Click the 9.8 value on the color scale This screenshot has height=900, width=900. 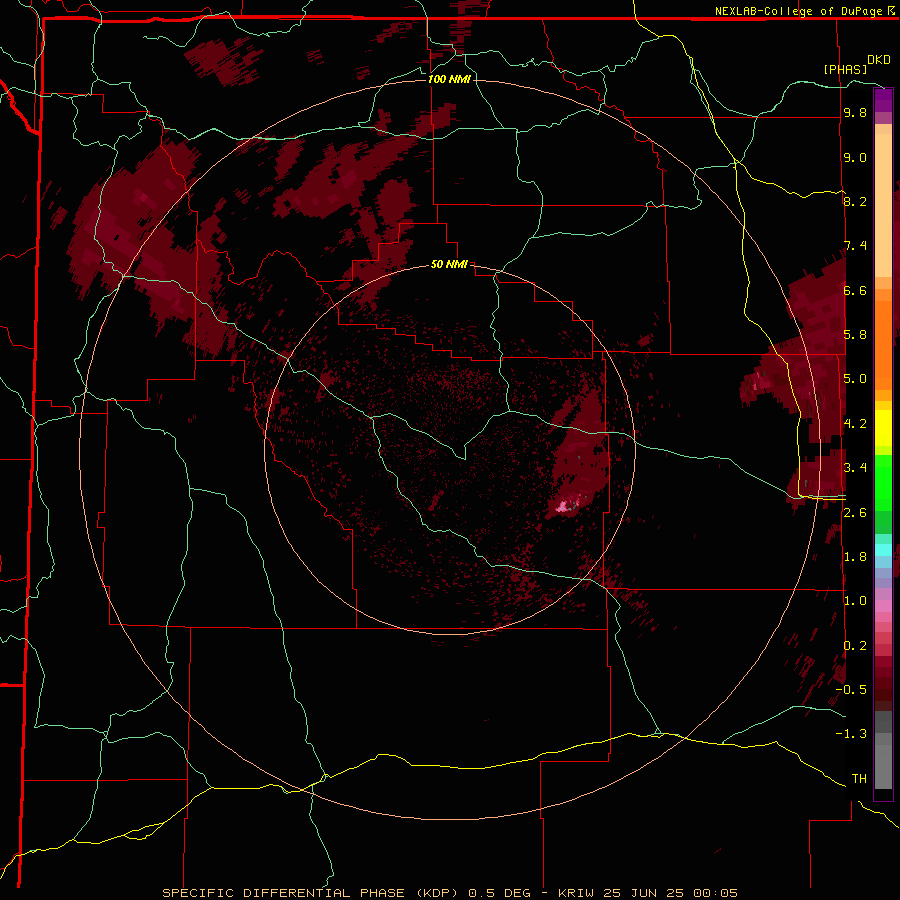click(x=855, y=112)
